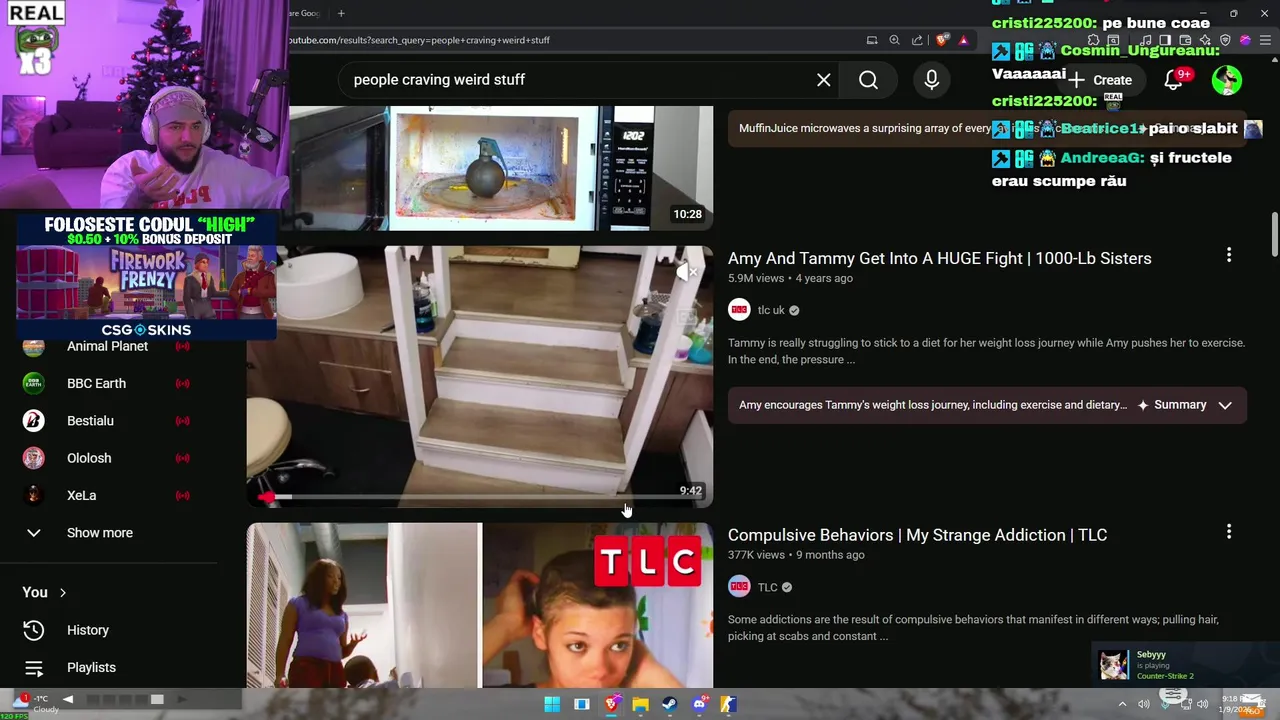Open the tlc uk channel avatar
This screenshot has height=720, width=1280.
[x=739, y=310]
